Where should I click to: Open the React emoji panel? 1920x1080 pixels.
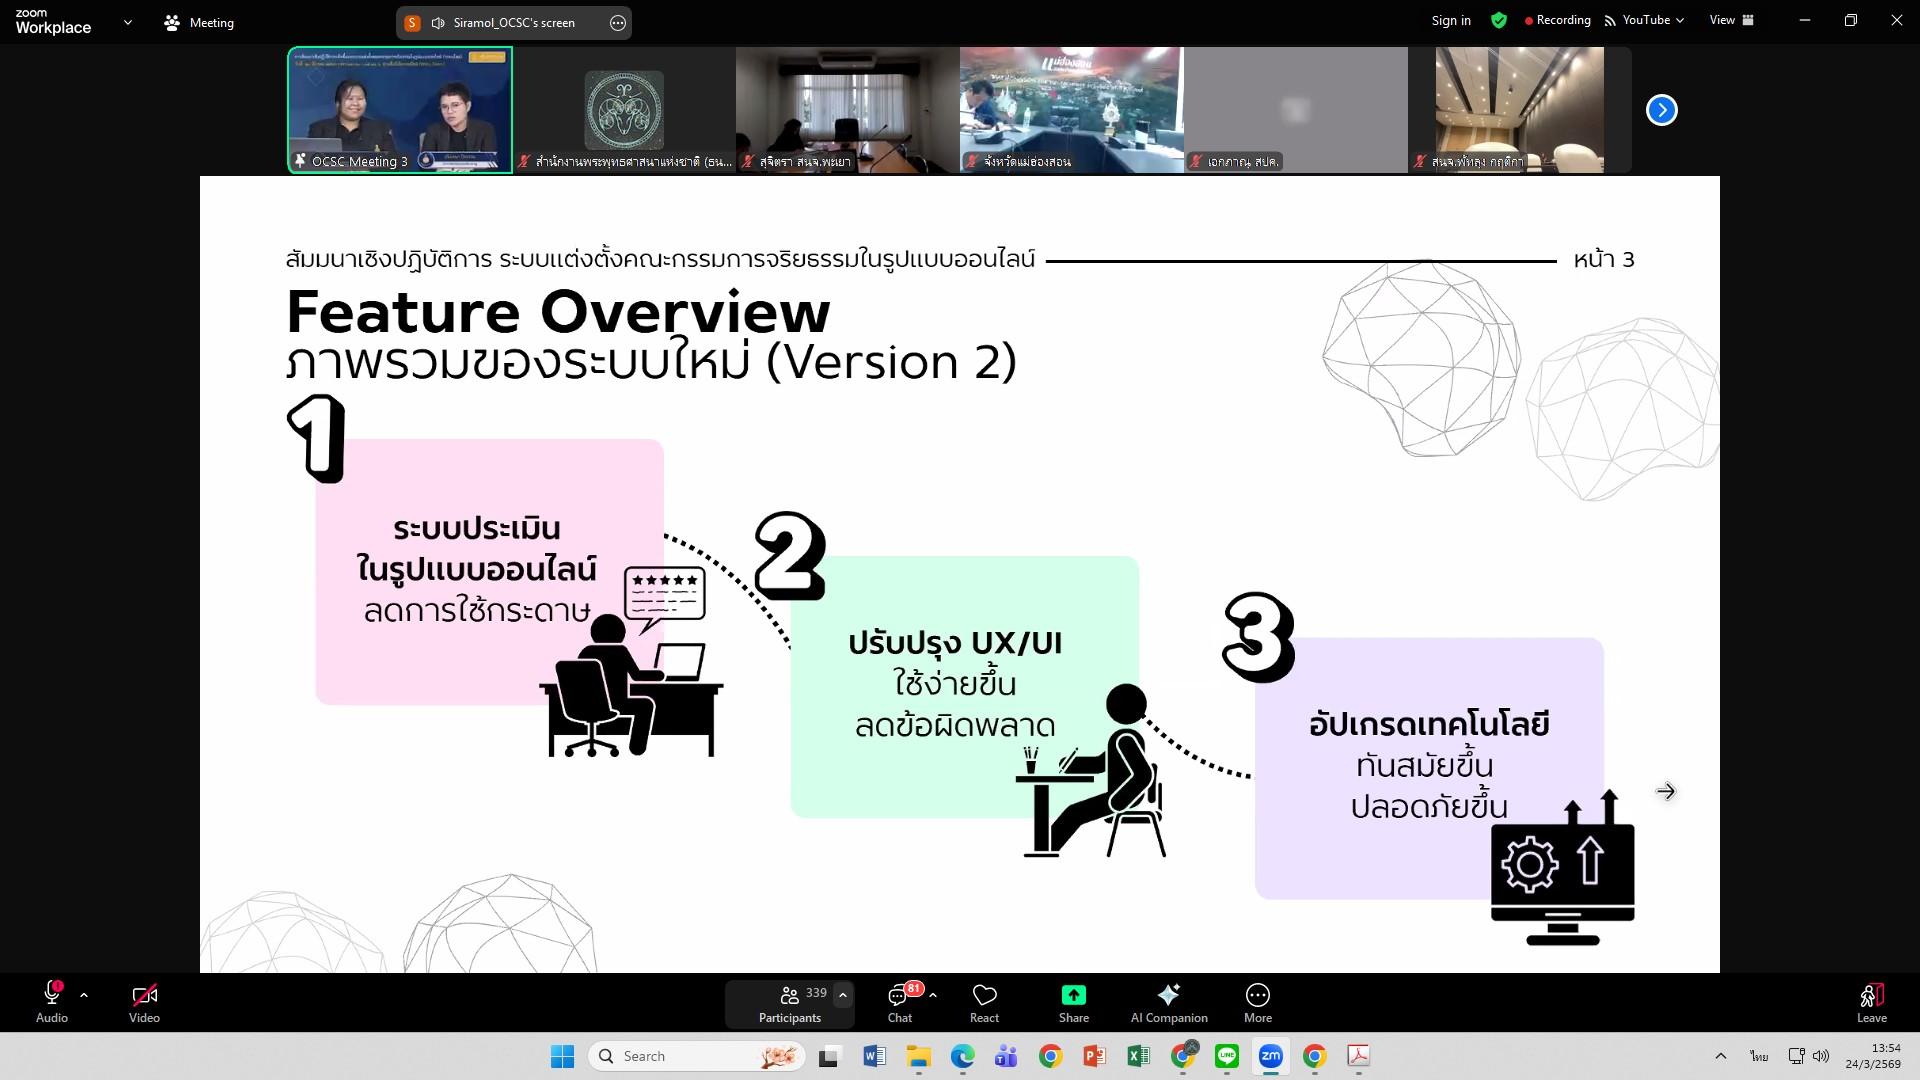coord(984,1003)
